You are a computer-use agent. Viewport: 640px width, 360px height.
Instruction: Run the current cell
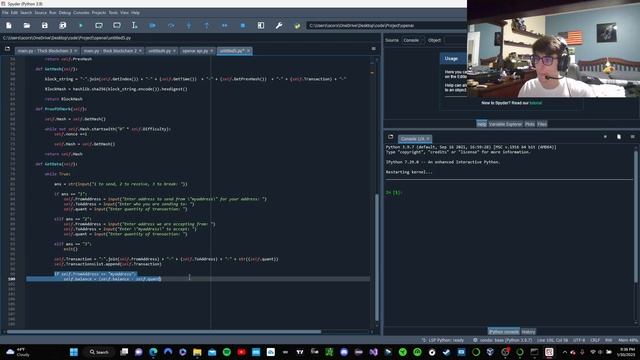click(x=99, y=25)
